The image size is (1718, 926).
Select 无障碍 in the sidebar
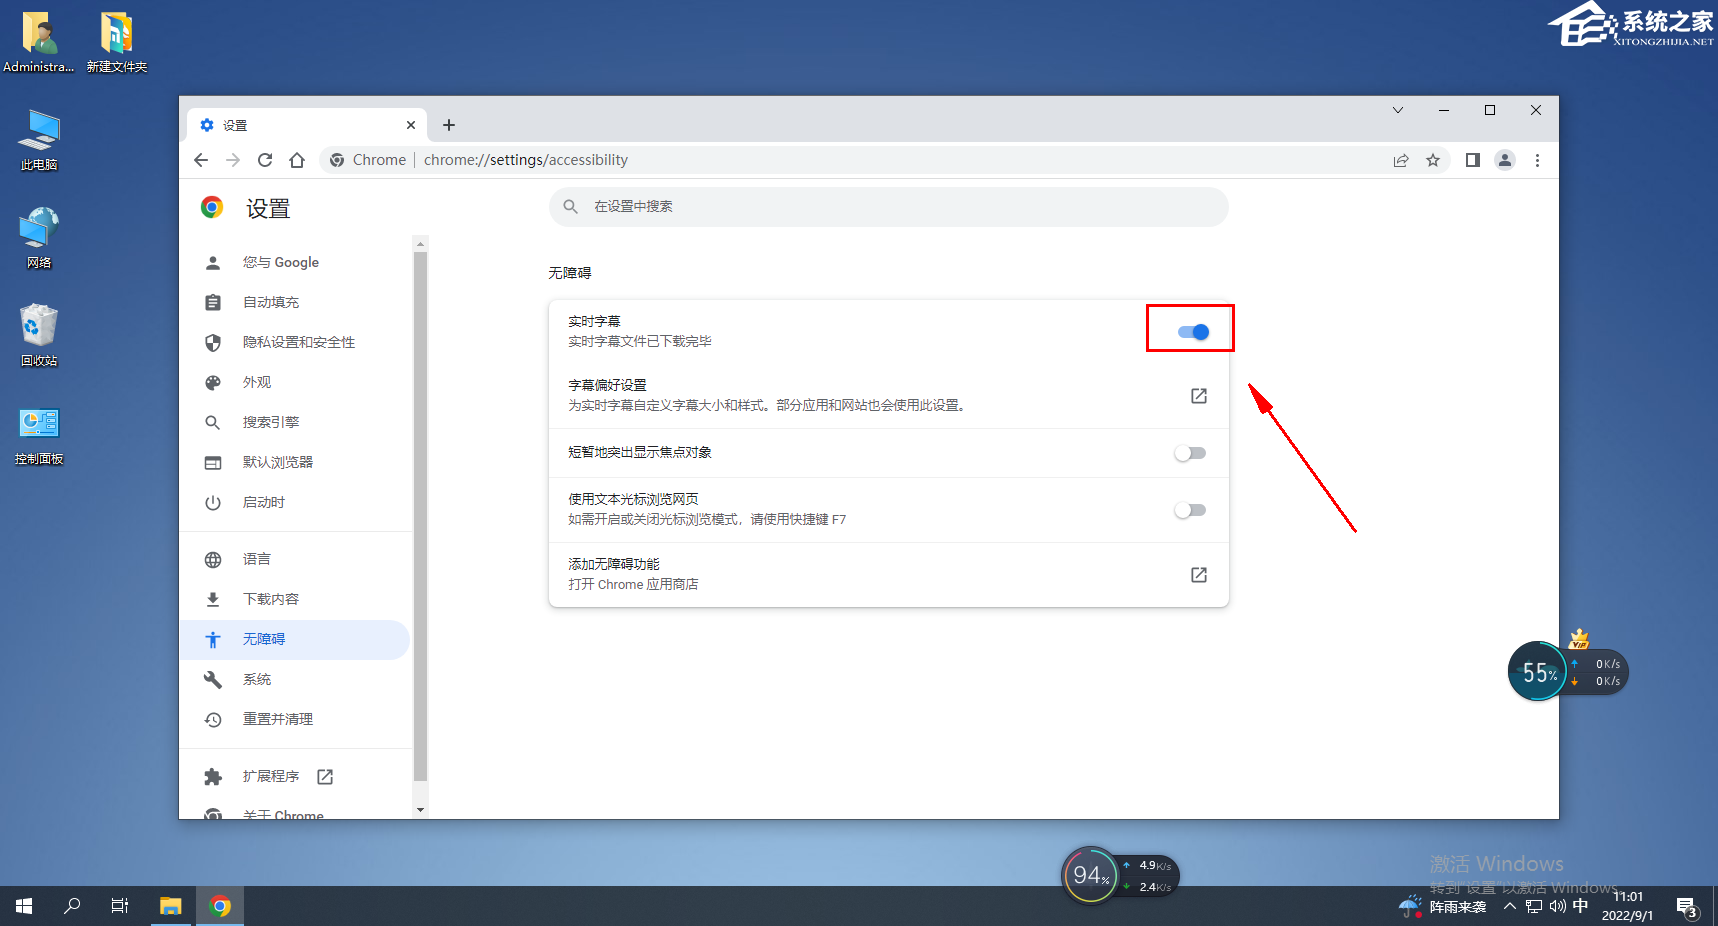295,639
